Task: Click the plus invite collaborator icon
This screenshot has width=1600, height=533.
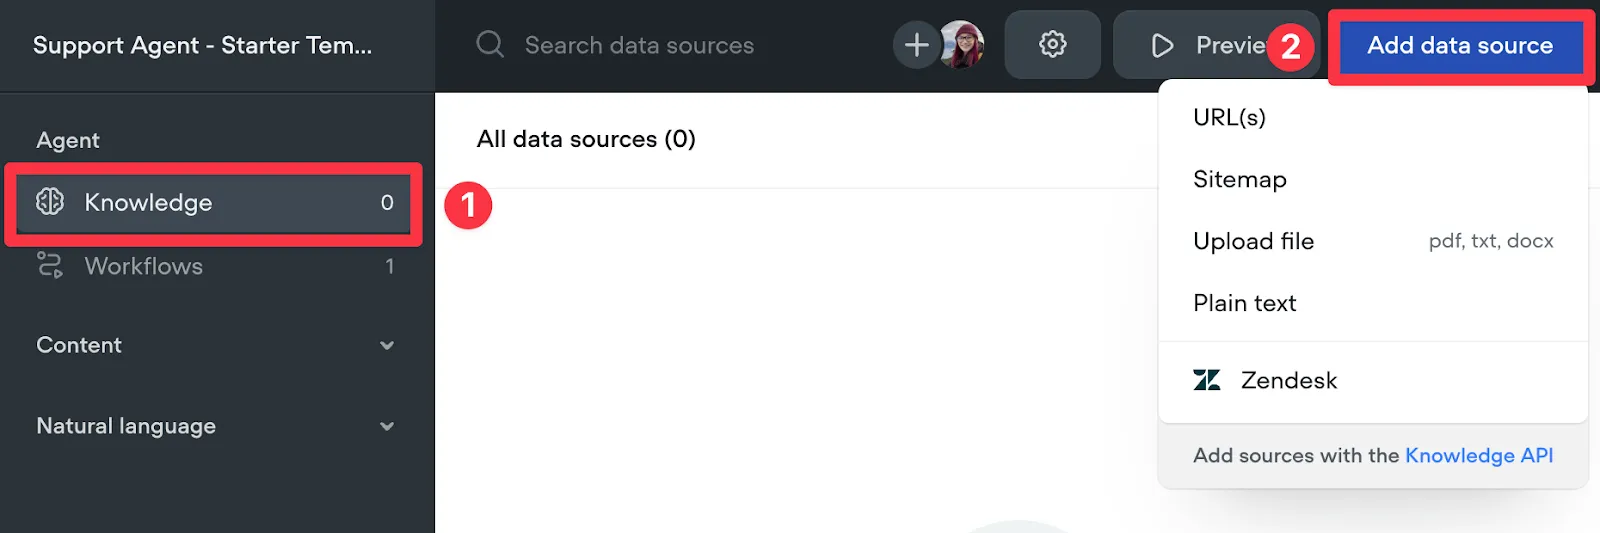Action: coord(916,45)
